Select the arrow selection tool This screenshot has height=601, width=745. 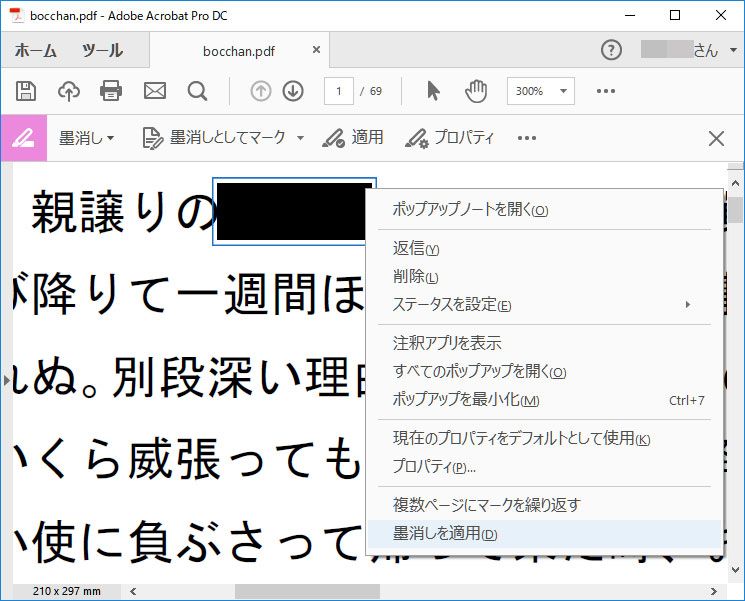(x=433, y=91)
